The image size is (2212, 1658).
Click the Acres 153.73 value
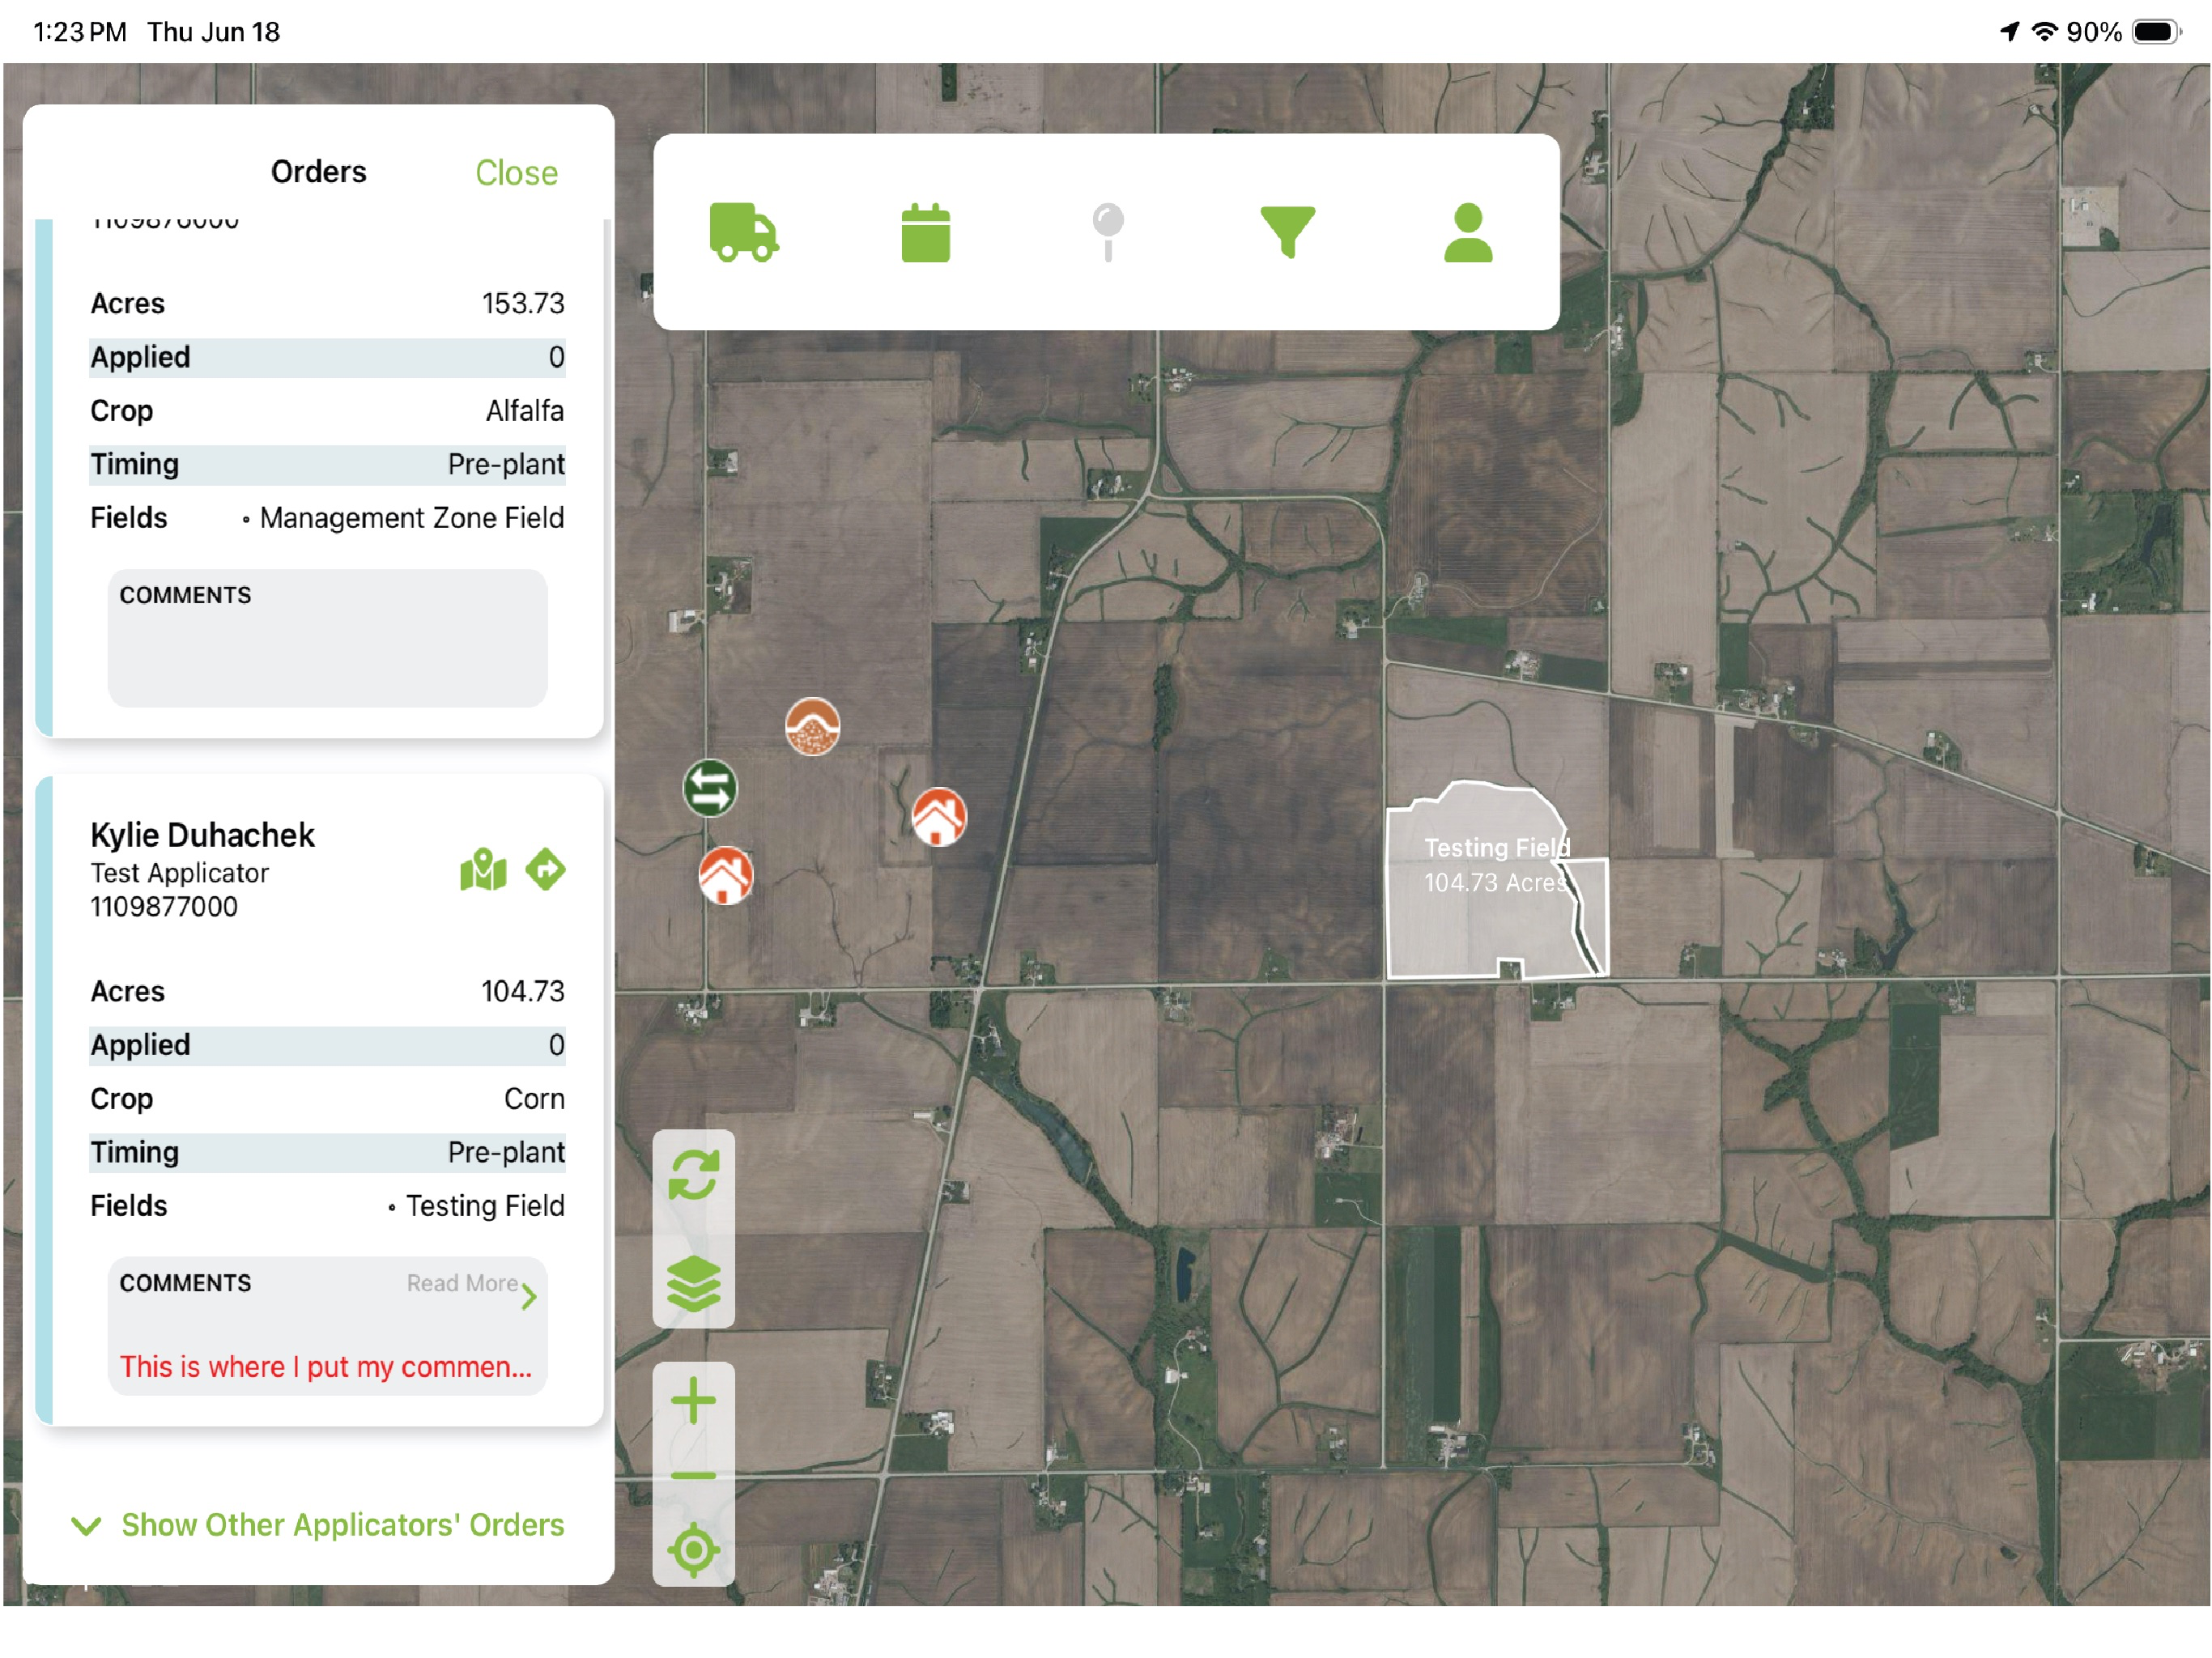(x=522, y=303)
